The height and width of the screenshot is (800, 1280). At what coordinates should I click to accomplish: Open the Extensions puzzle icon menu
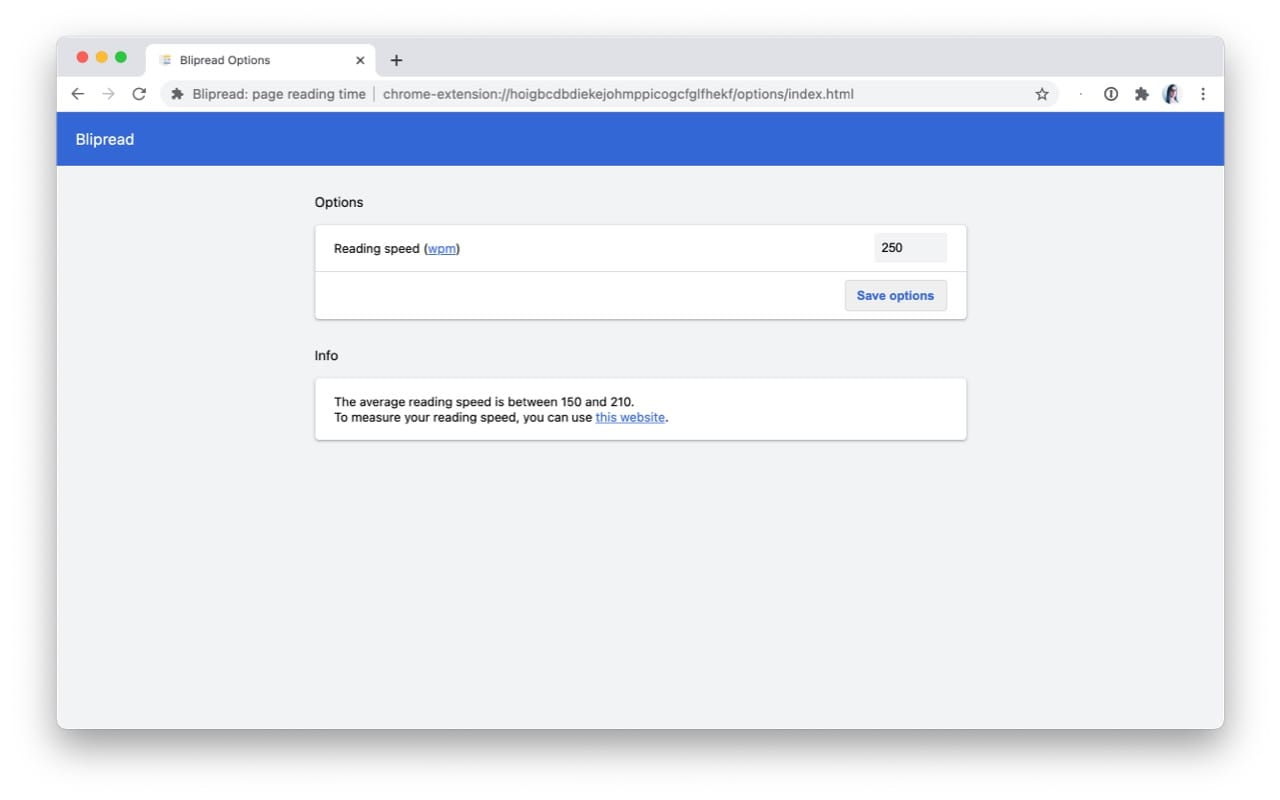pos(1141,94)
